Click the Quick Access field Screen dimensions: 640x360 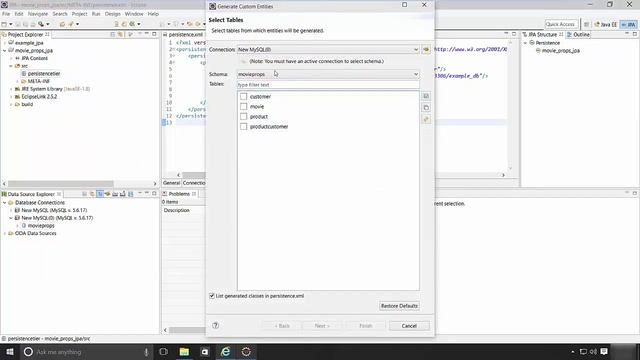coord(562,24)
